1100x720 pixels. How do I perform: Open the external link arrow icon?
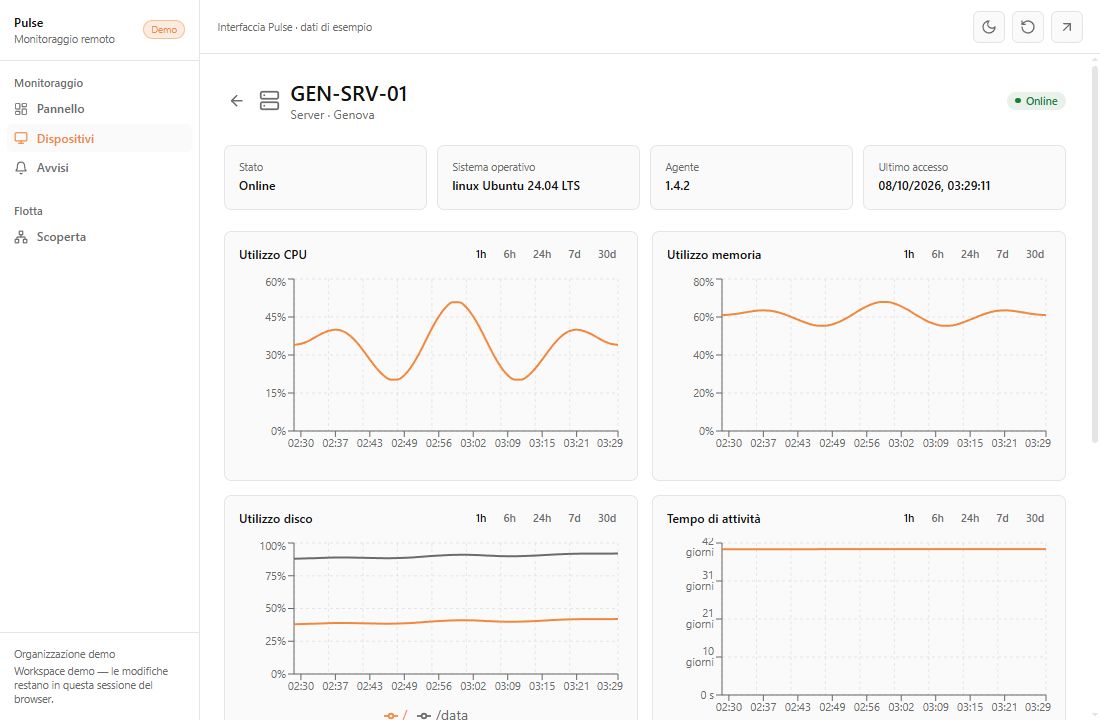coord(1066,27)
